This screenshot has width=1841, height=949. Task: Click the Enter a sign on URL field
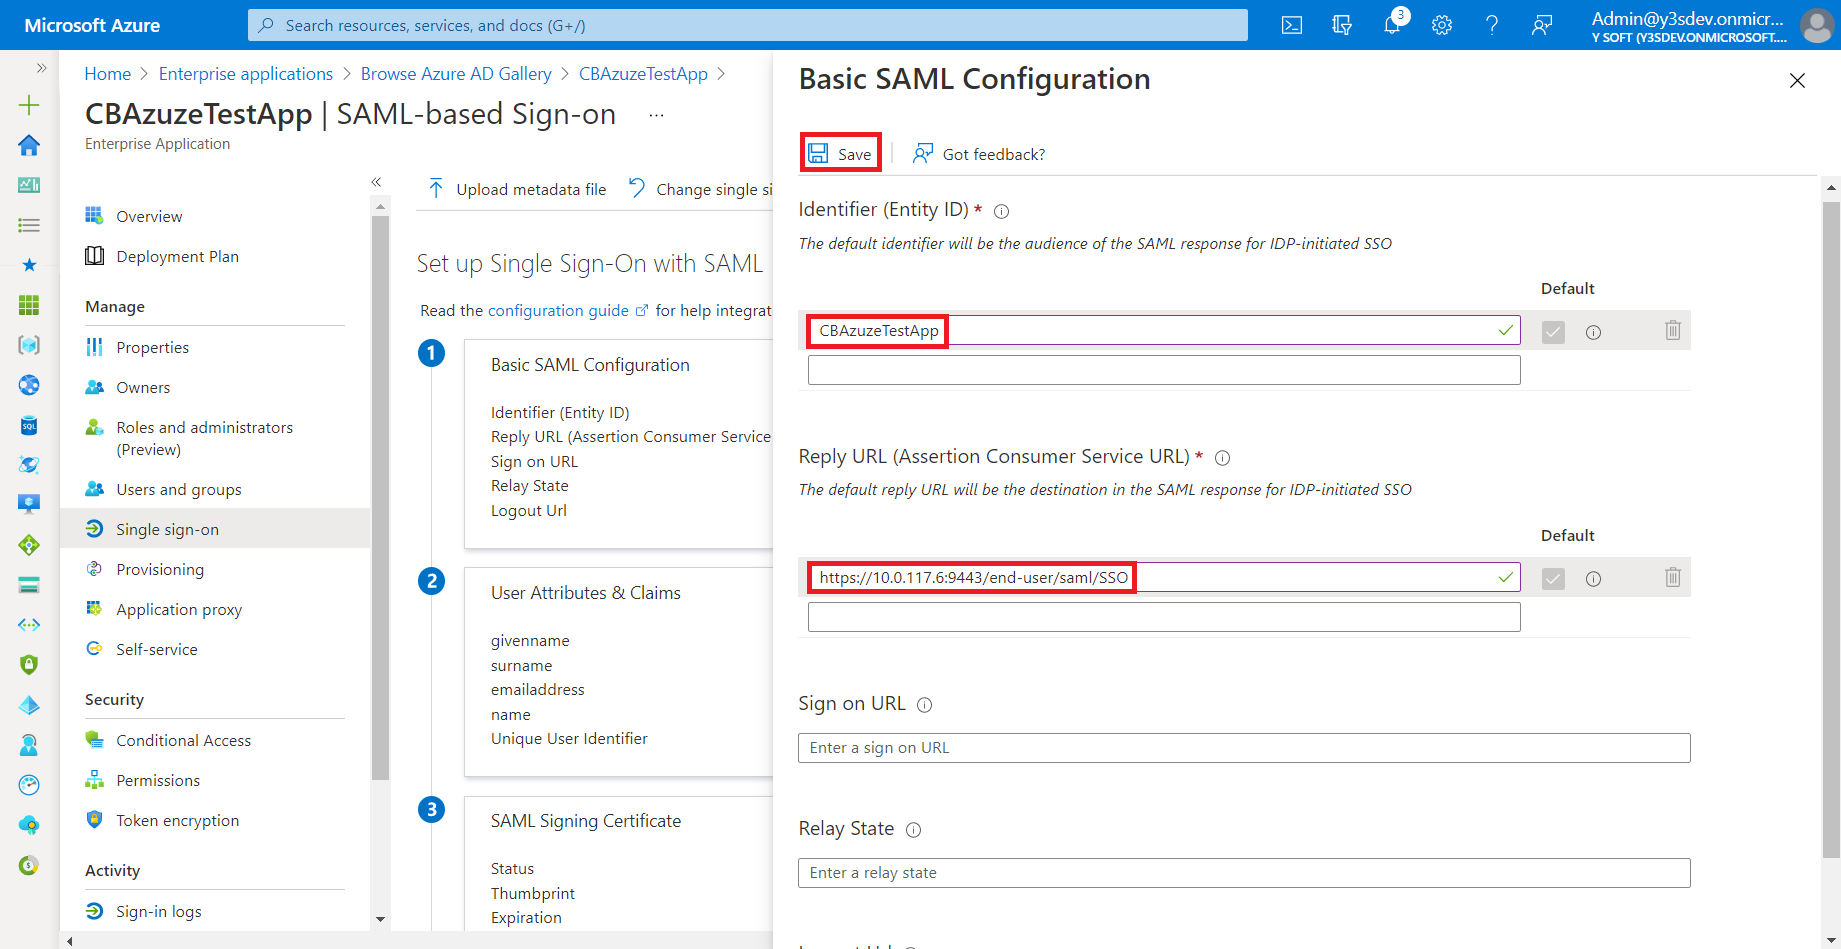pos(1242,747)
